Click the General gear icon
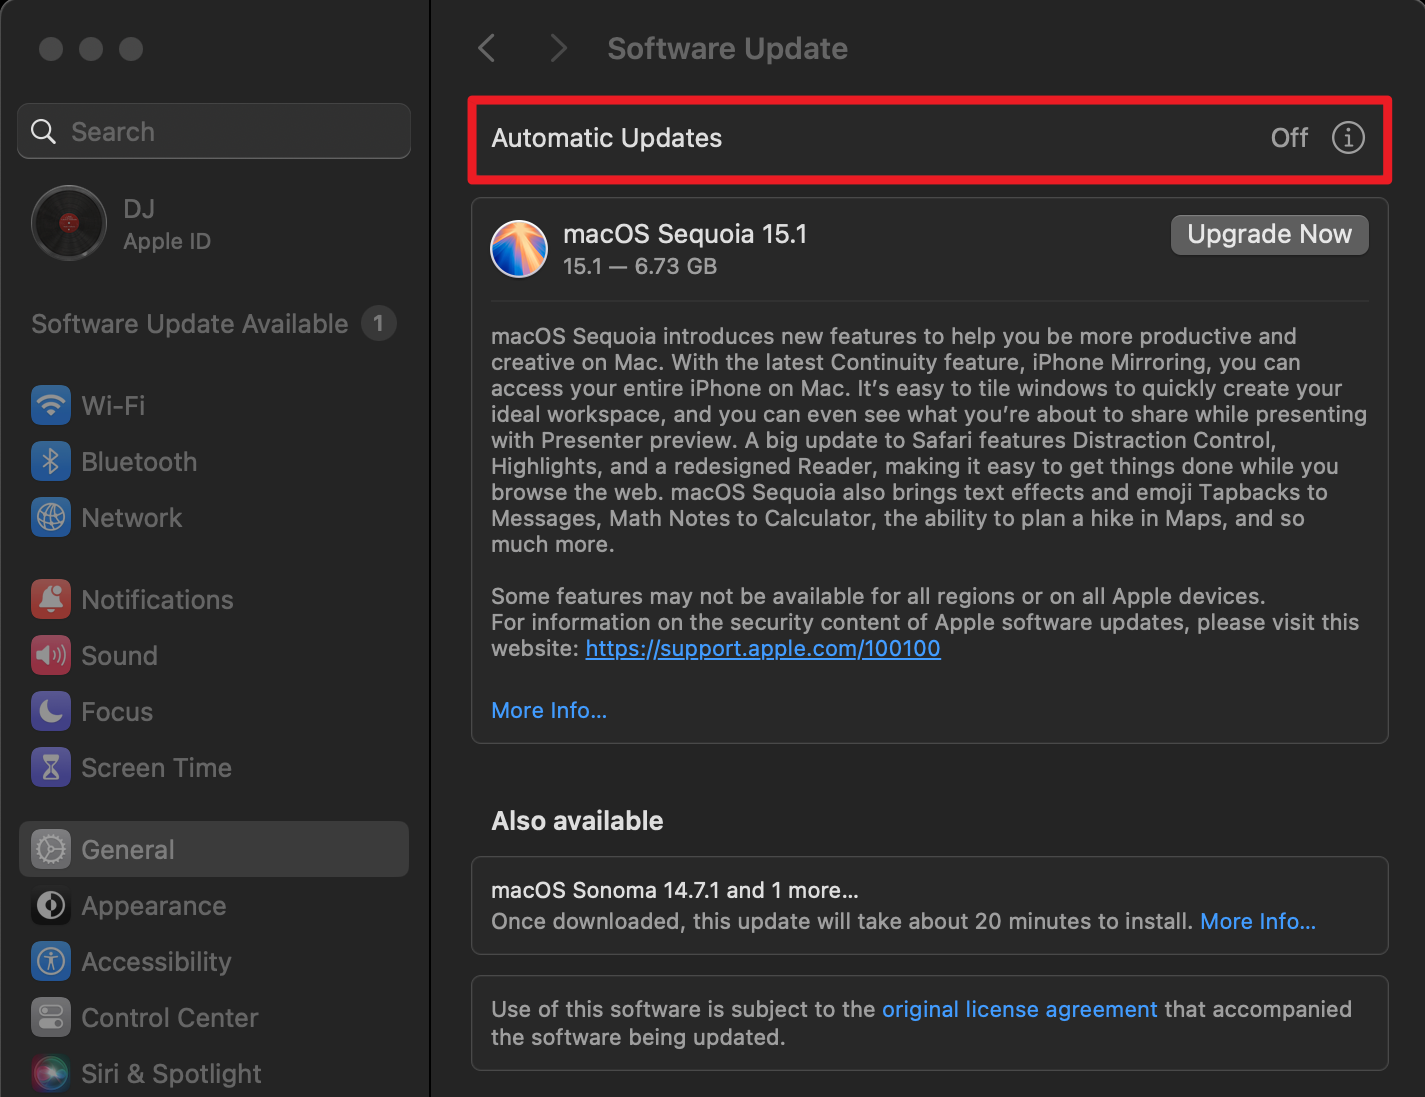1425x1097 pixels. click(51, 849)
